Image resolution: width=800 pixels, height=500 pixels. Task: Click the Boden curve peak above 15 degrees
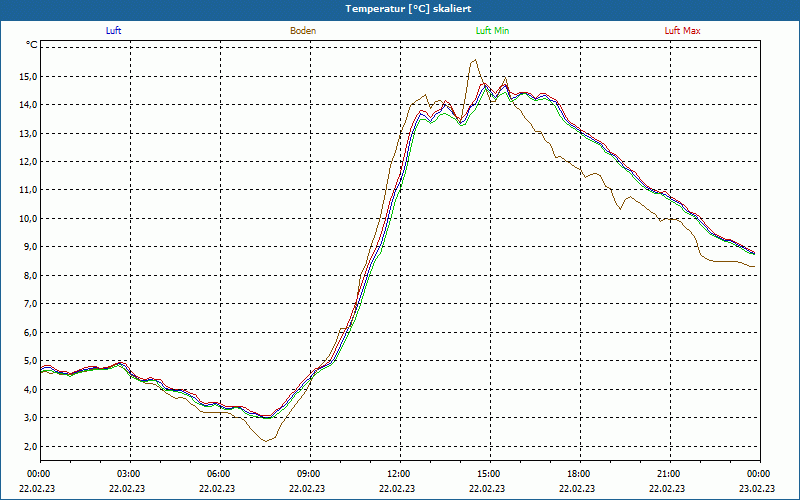tap(475, 60)
